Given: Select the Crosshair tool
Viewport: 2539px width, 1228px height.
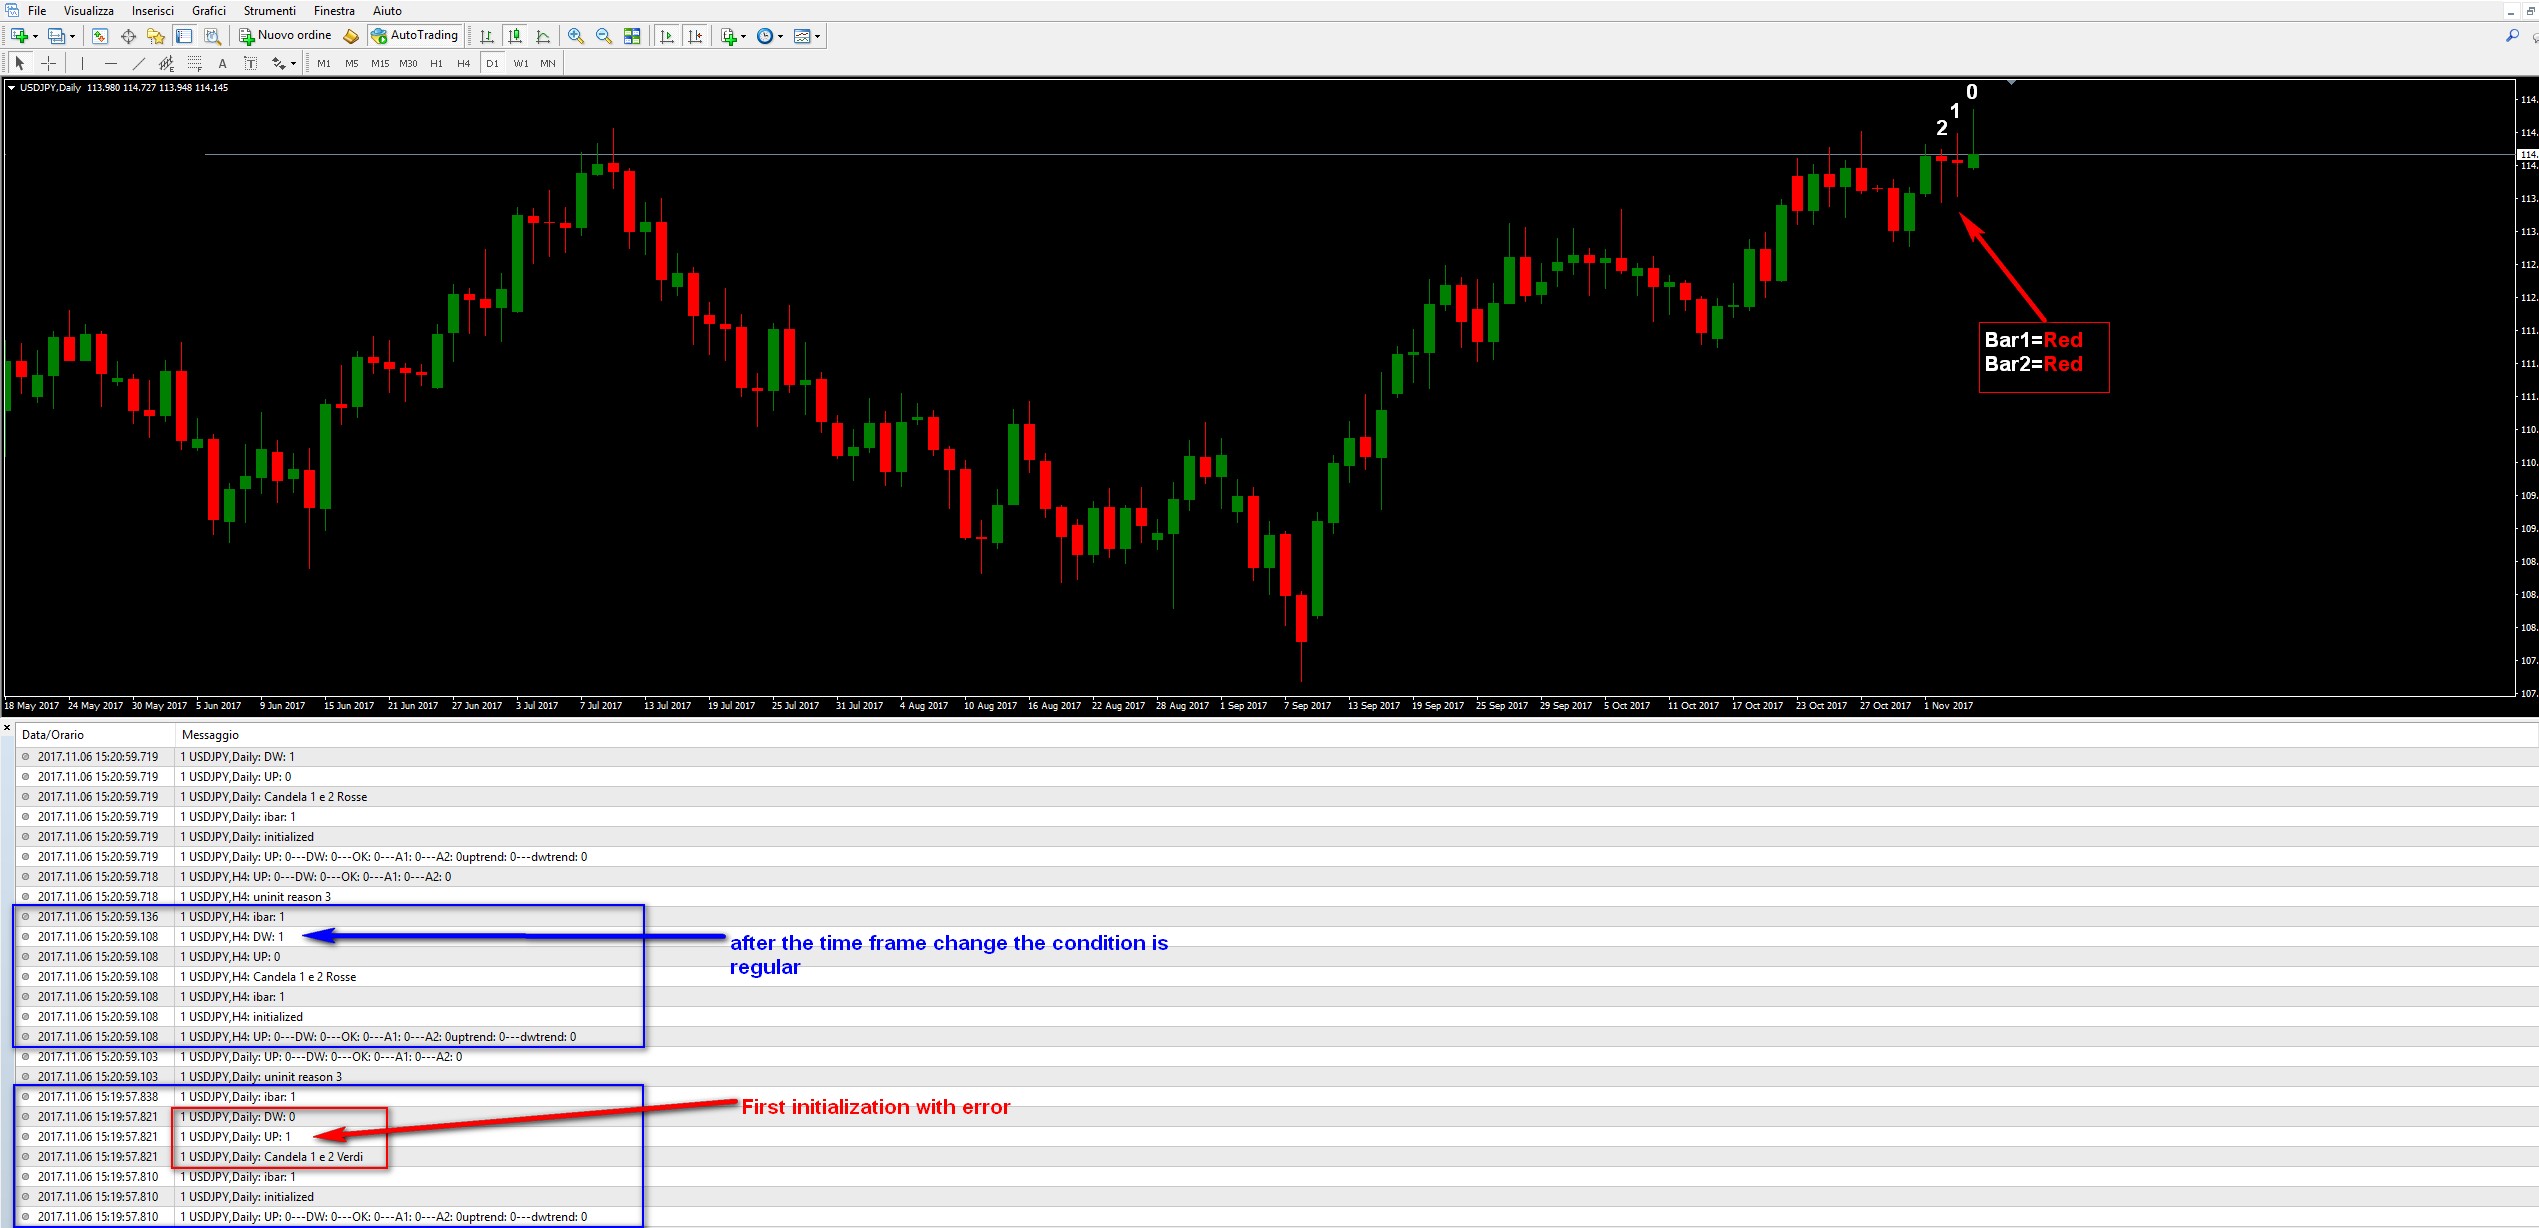Looking at the screenshot, I should coord(48,63).
